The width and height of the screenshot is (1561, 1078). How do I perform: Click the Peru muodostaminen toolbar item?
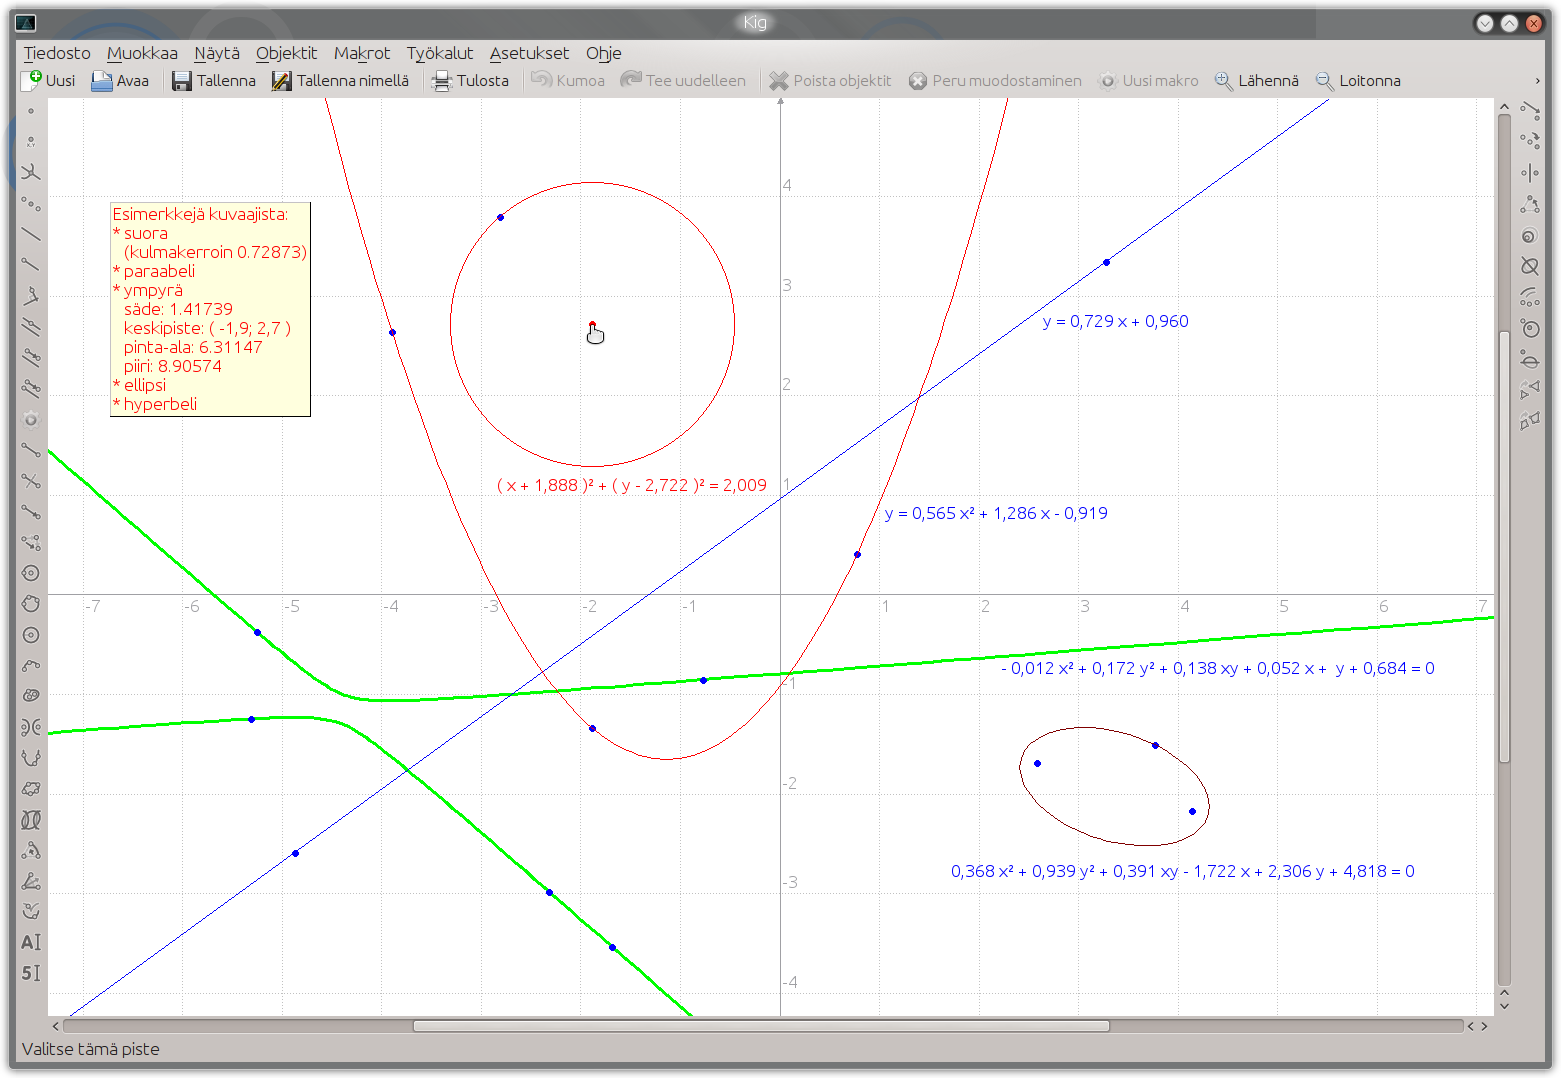995,80
